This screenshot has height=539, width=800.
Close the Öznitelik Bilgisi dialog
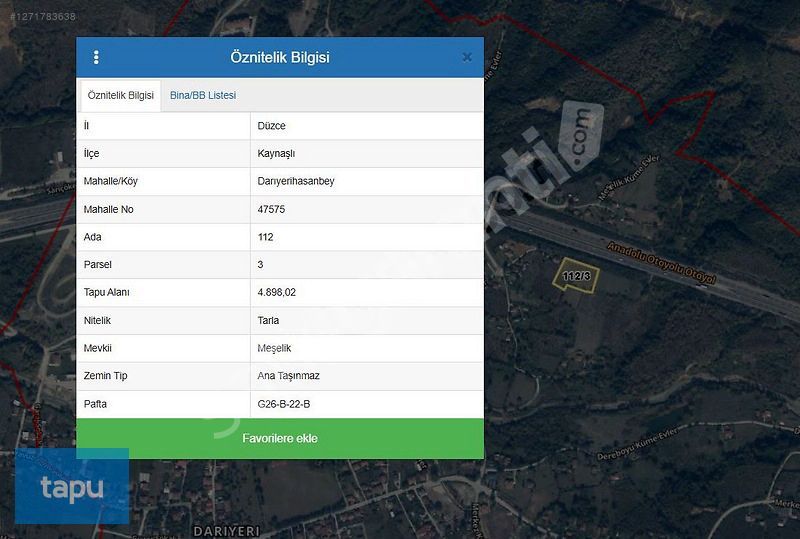pyautogui.click(x=467, y=57)
